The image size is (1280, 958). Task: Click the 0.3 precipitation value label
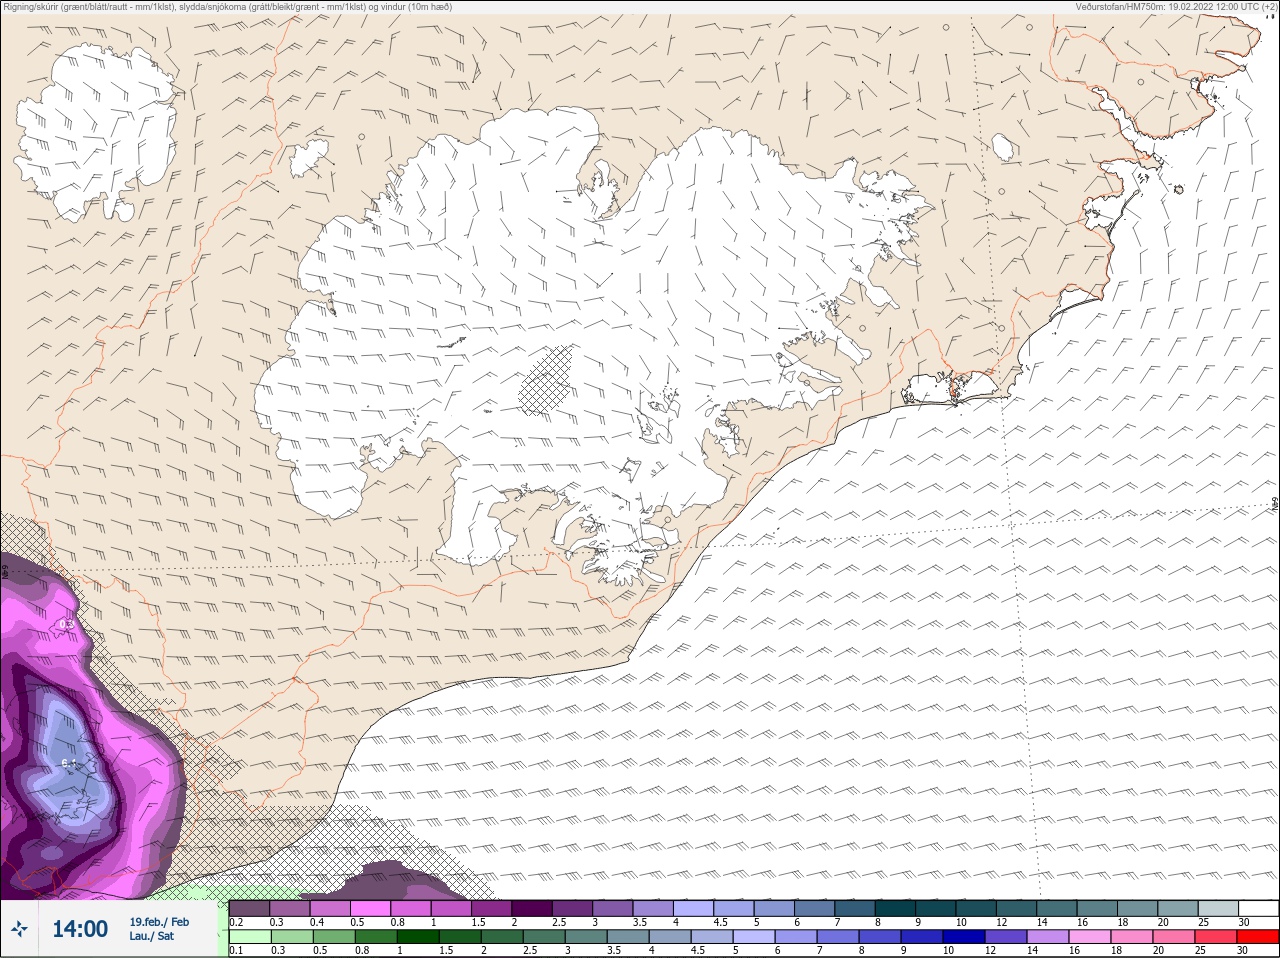pyautogui.click(x=67, y=623)
